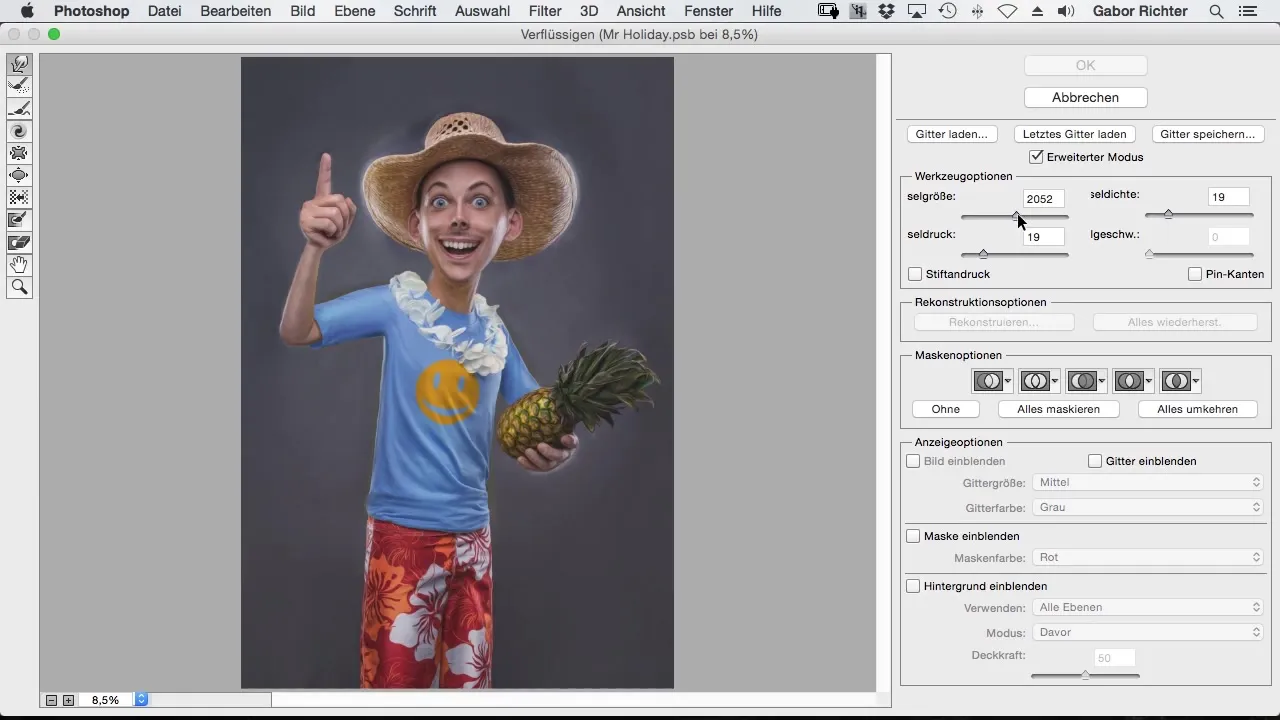Select the Zoom magnifier tool

click(x=19, y=288)
